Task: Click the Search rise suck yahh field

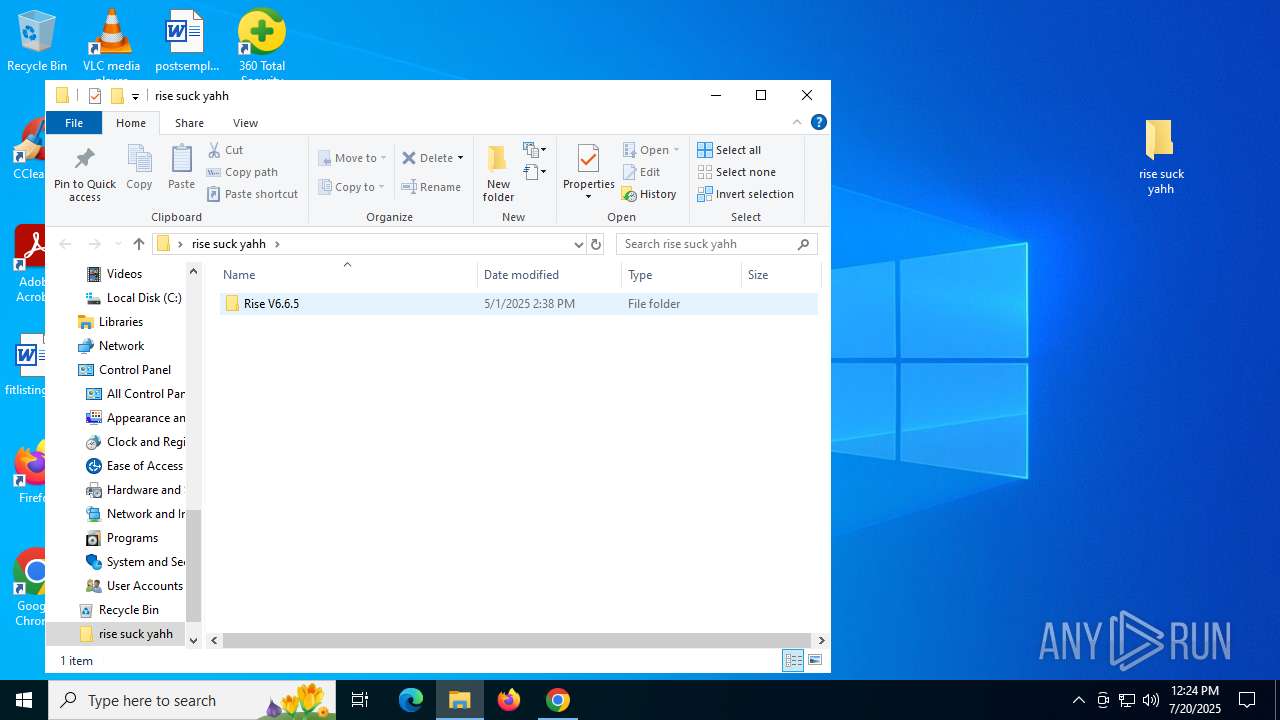Action: 716,244
